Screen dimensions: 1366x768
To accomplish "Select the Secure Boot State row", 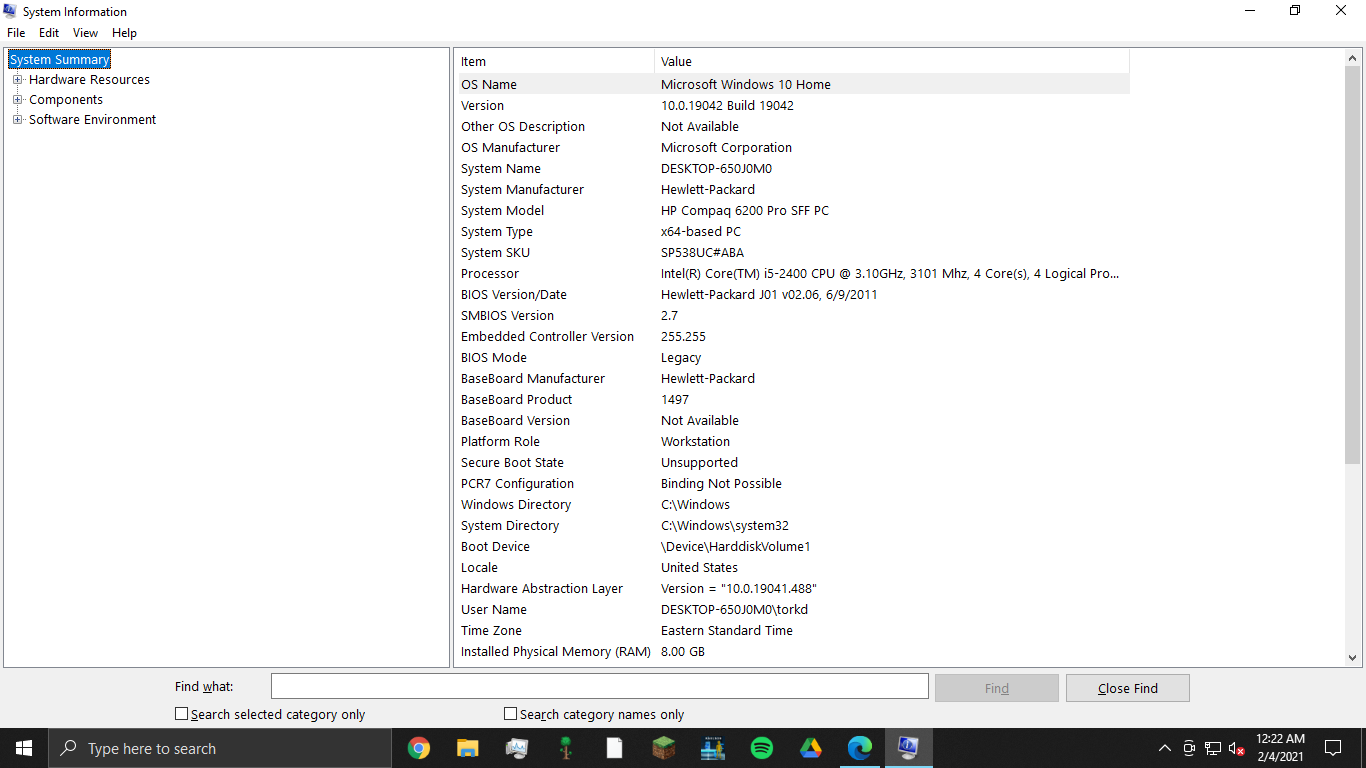I will point(794,463).
